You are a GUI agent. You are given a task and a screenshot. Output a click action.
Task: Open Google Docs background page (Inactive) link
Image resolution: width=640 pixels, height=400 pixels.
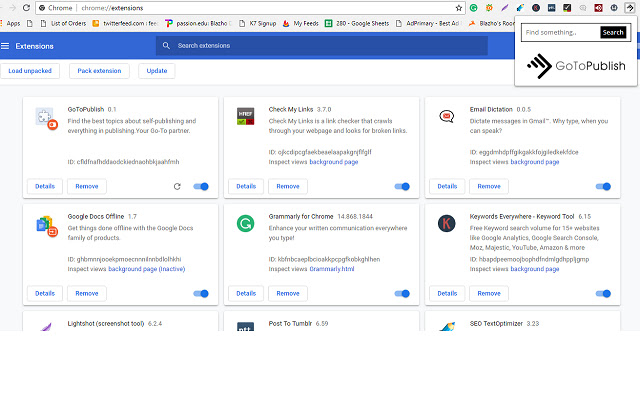(x=147, y=269)
